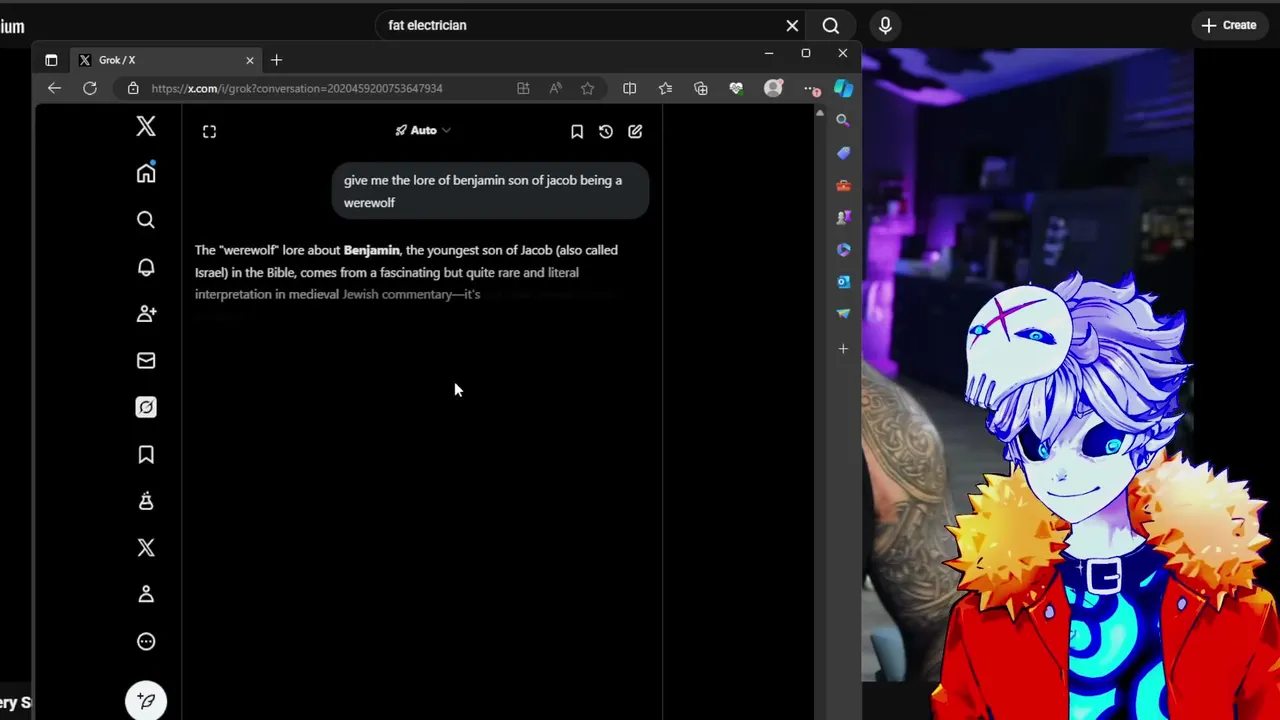Open Edge sidebar Outlook icon
This screenshot has height=720, width=1280.
[x=843, y=282]
